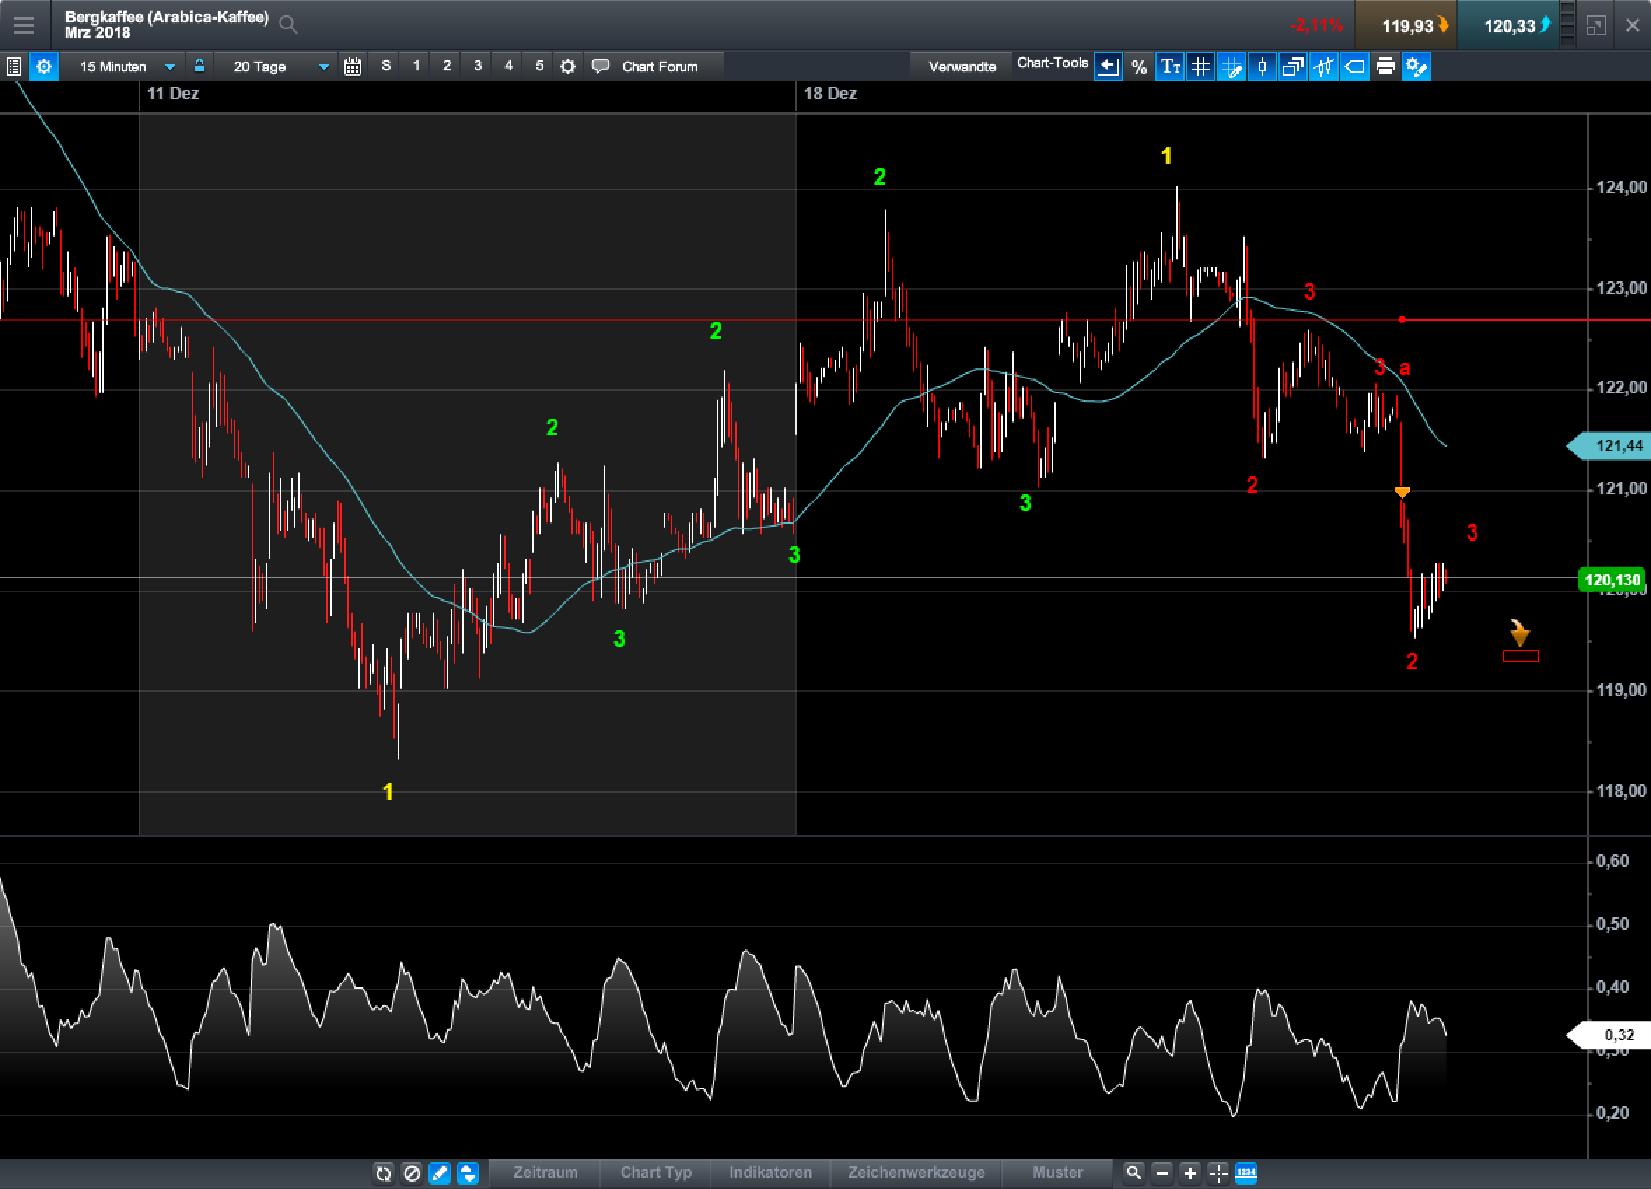1651x1189 pixels.
Task: Select the text annotation tool (Tt)
Action: (1172, 67)
